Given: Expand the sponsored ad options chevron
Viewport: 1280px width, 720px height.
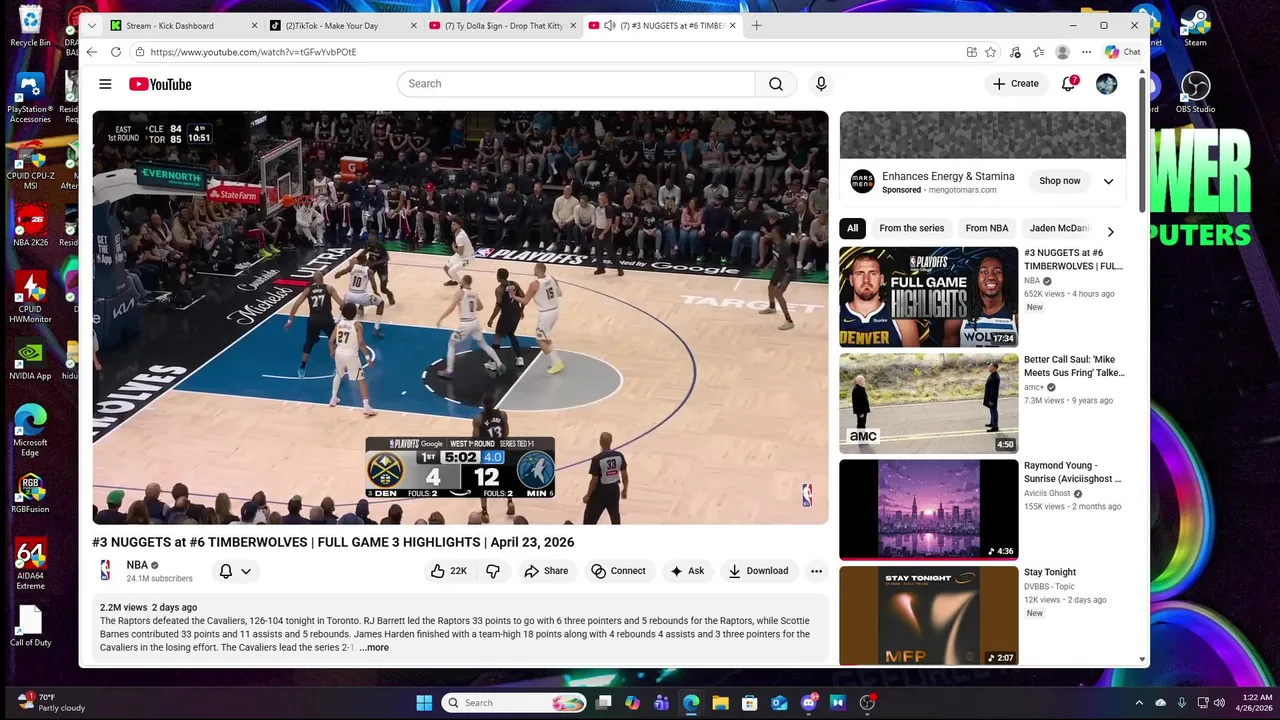Looking at the screenshot, I should coord(1108,181).
